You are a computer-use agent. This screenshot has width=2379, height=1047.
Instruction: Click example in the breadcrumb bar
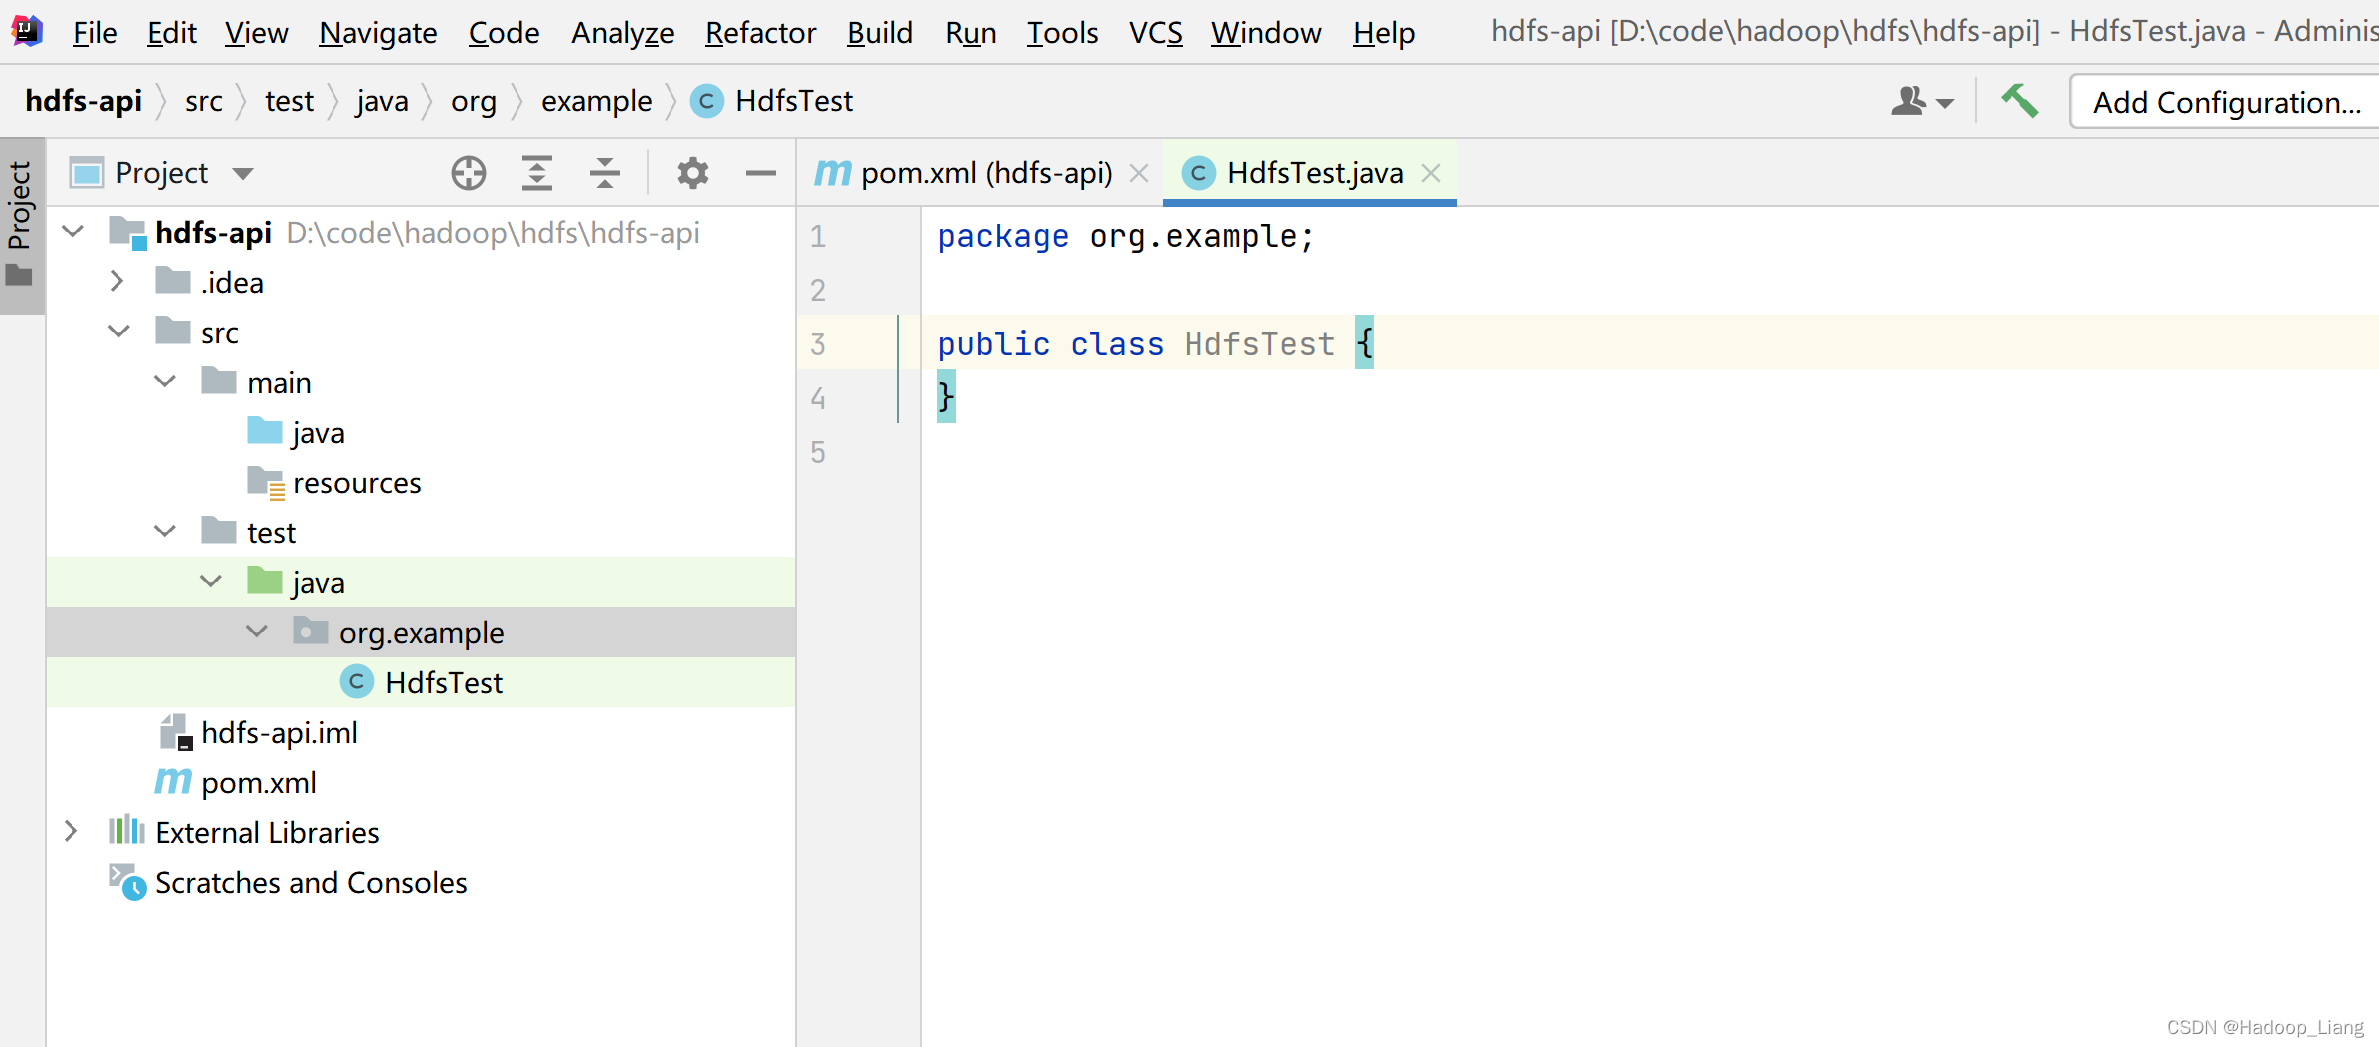596,101
